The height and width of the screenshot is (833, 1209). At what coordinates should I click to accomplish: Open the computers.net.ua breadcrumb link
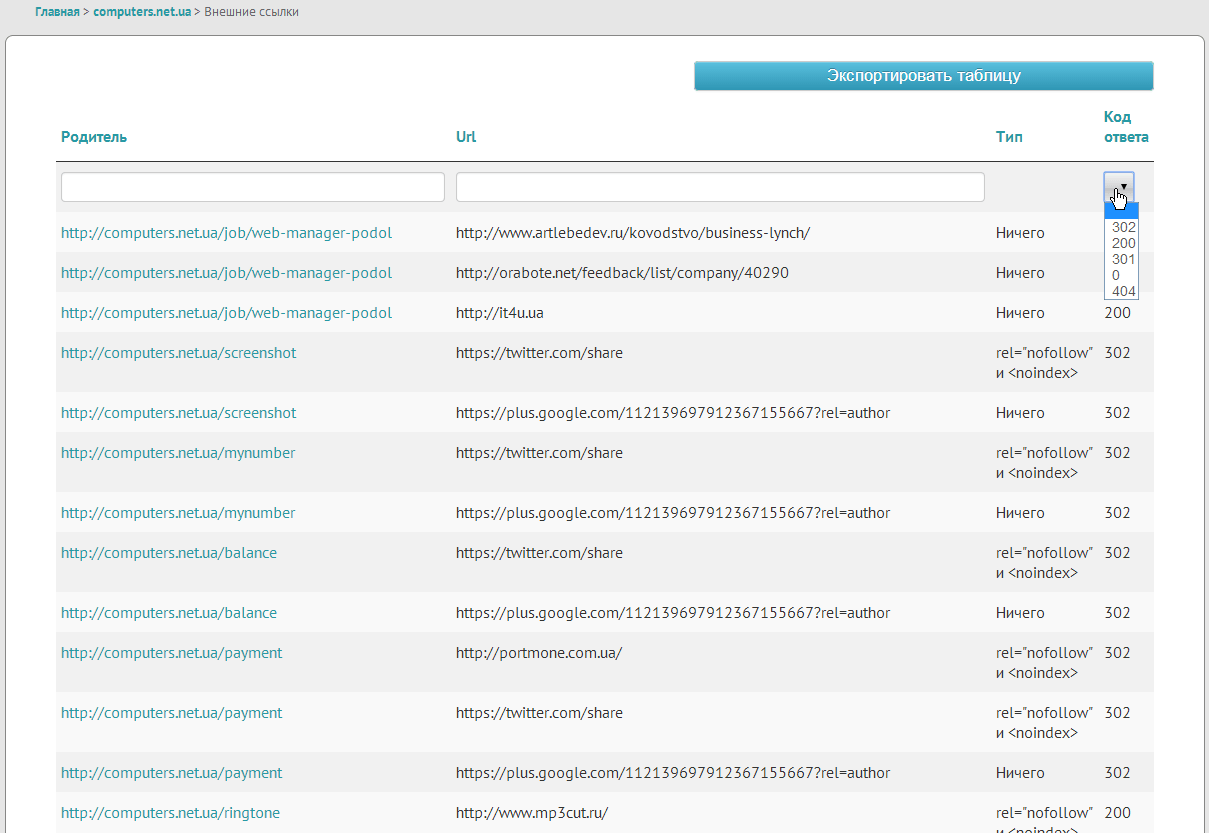(142, 12)
